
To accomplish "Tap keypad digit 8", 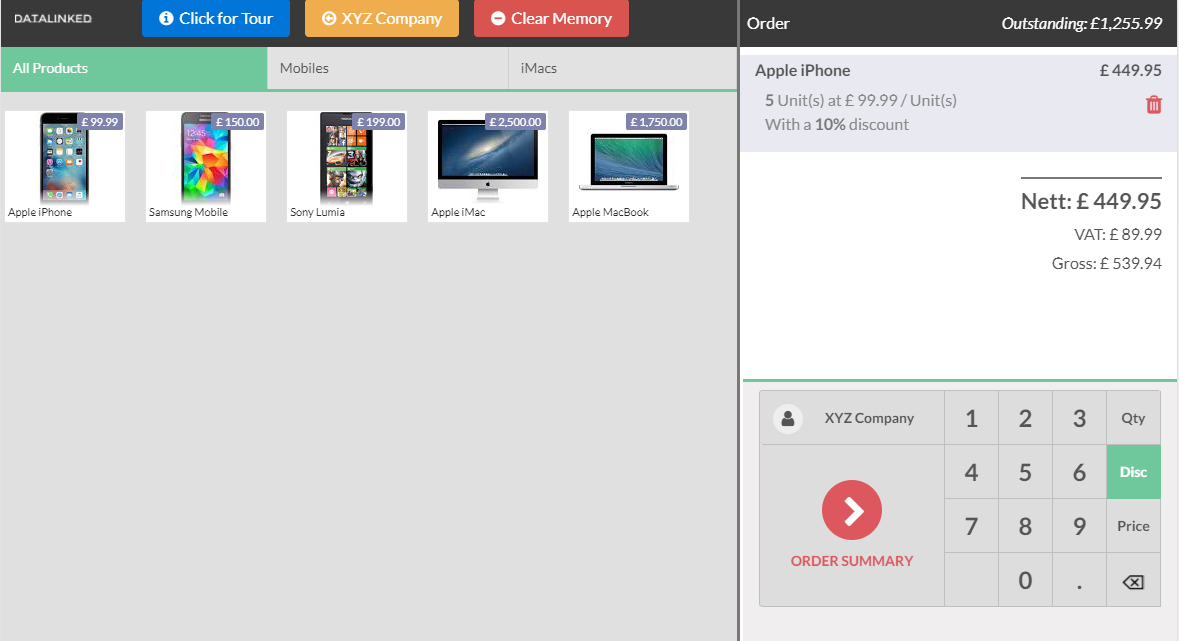I will (x=1026, y=526).
